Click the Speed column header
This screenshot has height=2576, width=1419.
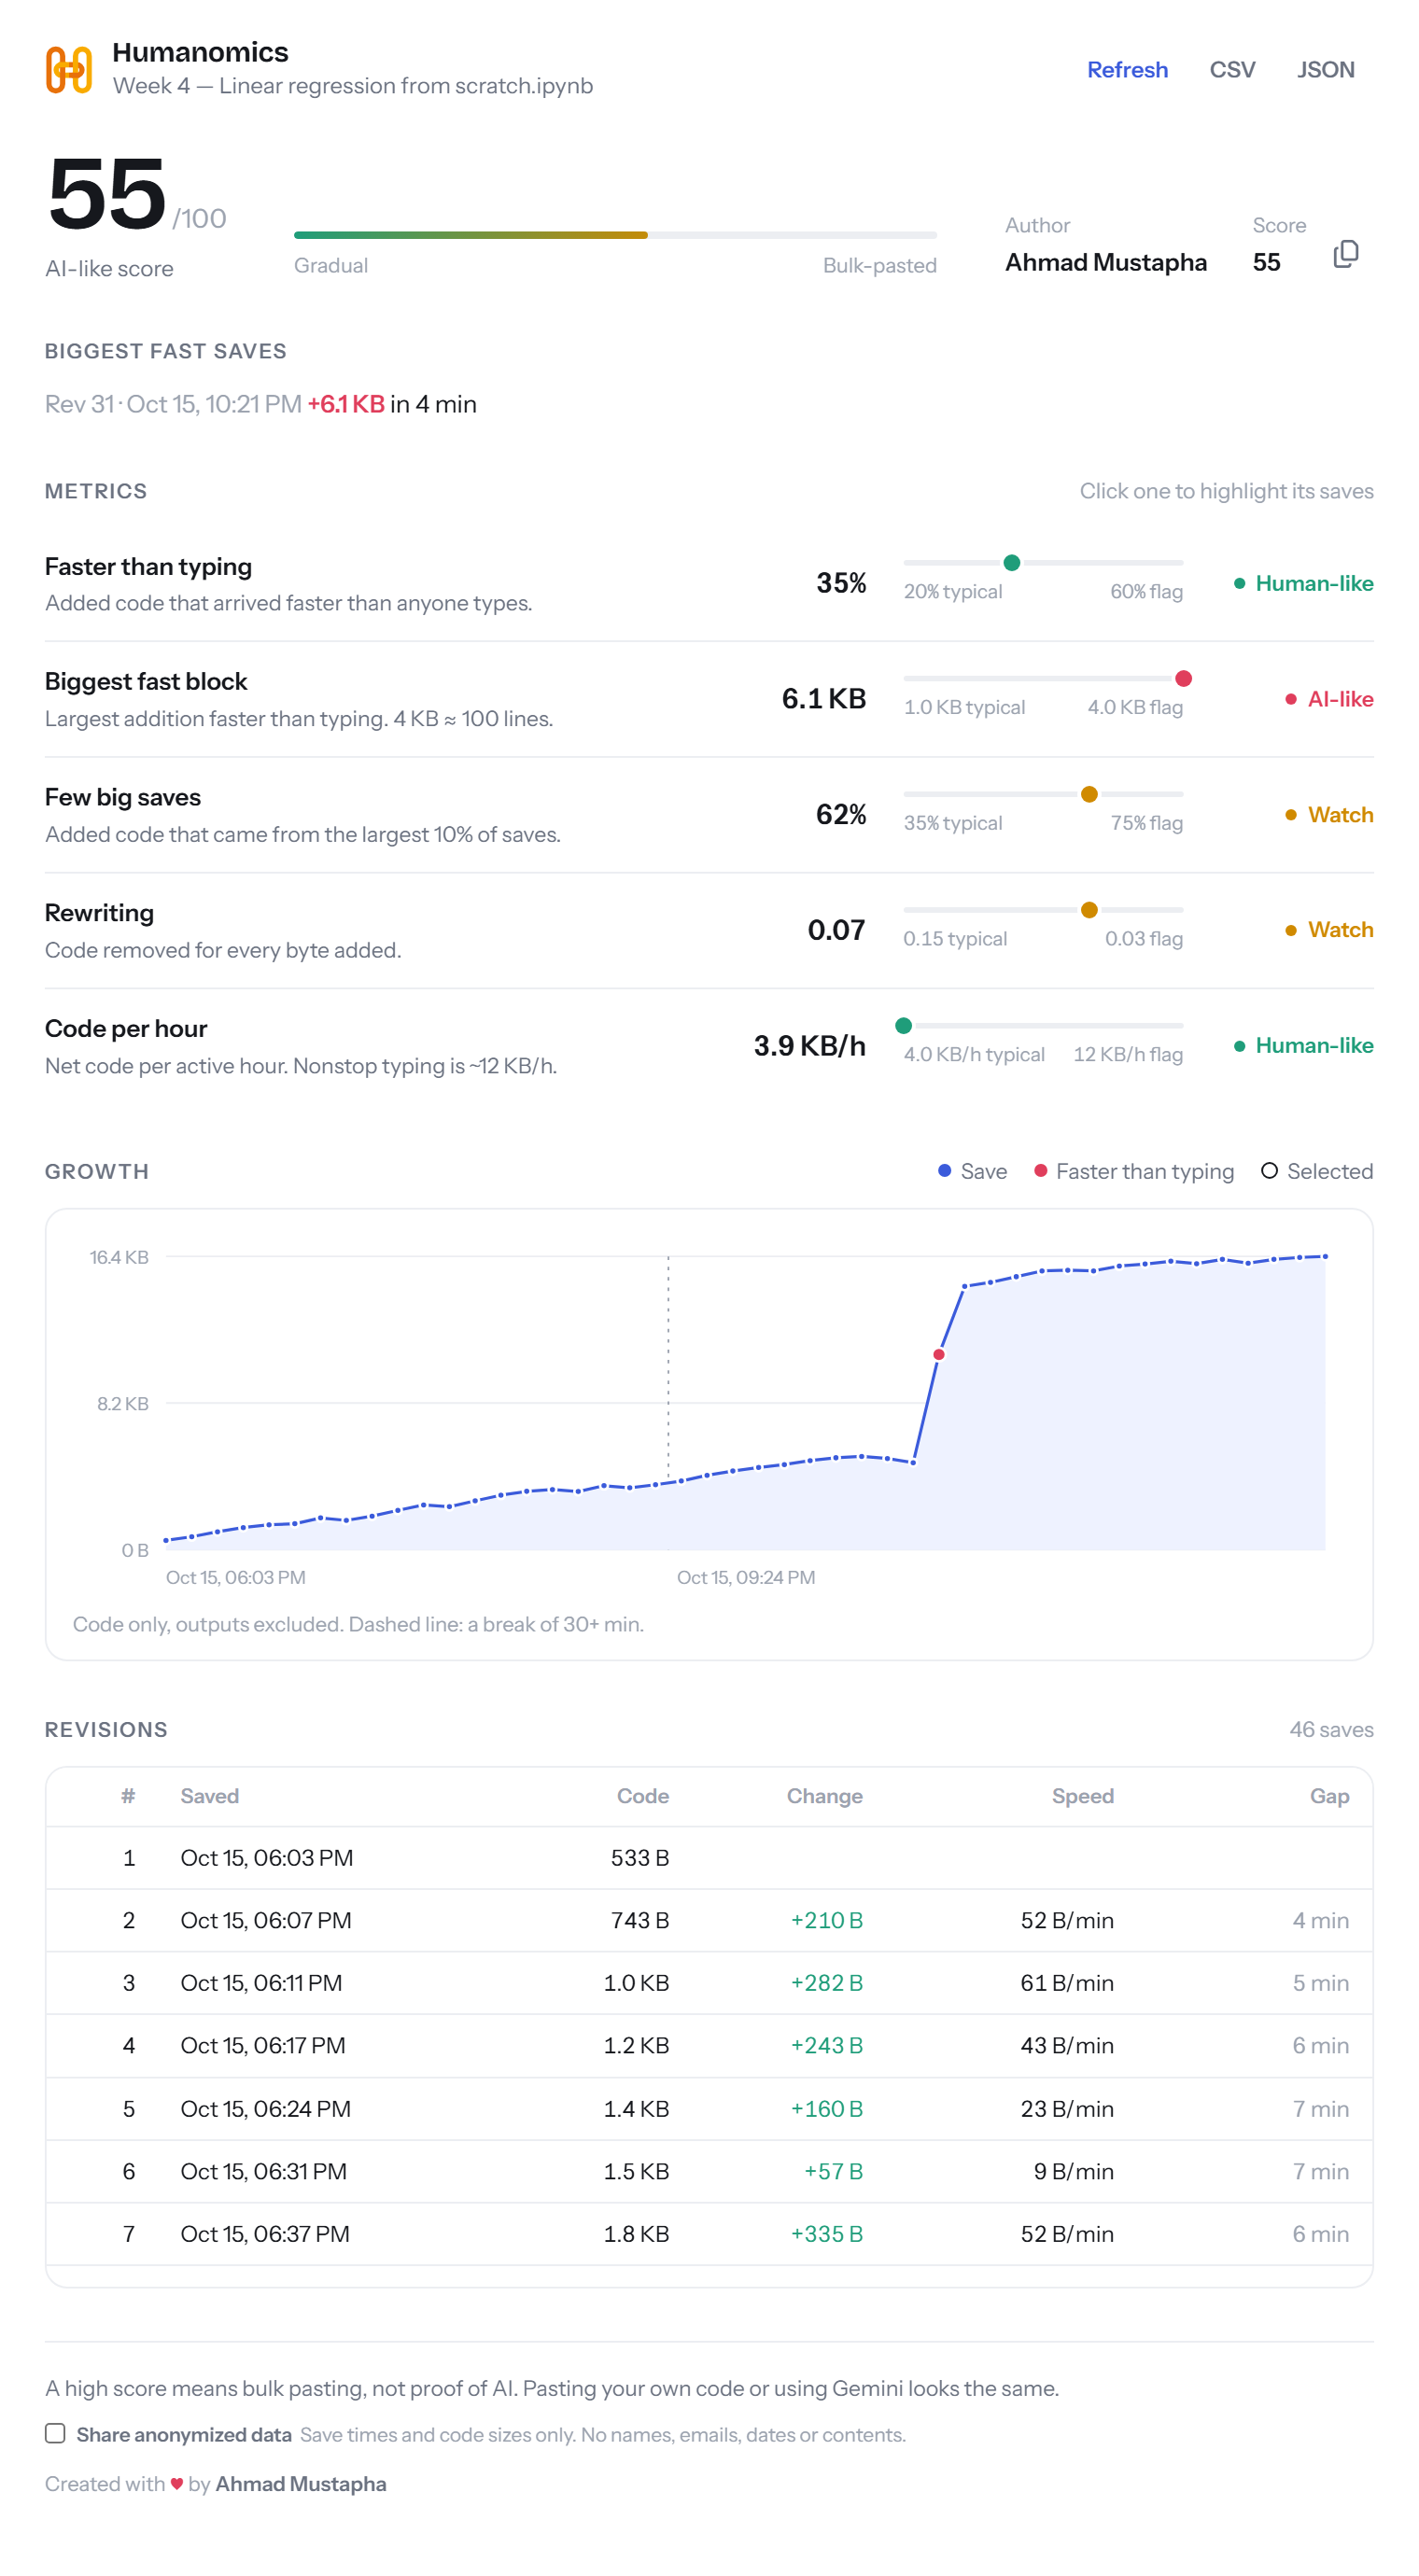coord(1082,1796)
